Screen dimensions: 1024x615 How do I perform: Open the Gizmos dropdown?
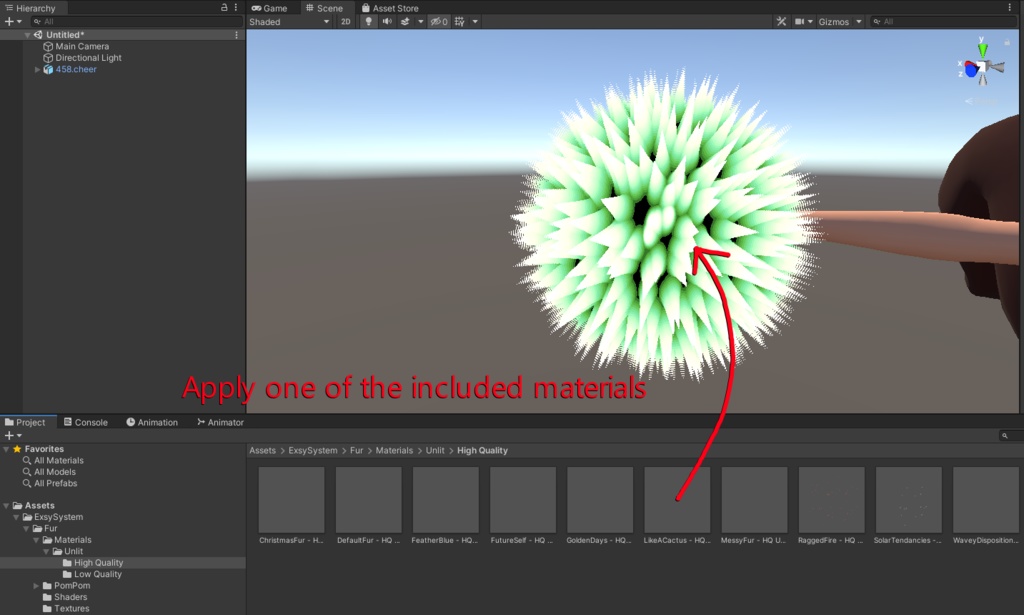[x=840, y=22]
